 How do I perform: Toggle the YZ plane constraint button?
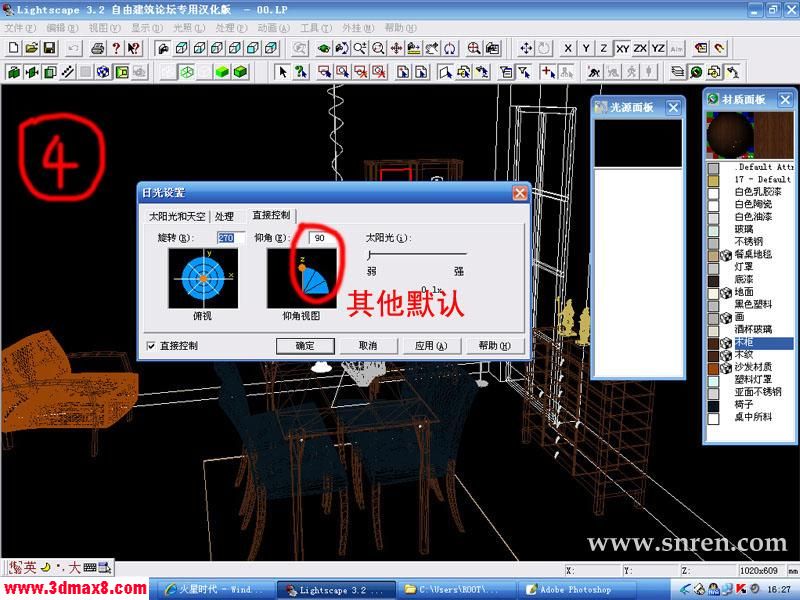659,48
